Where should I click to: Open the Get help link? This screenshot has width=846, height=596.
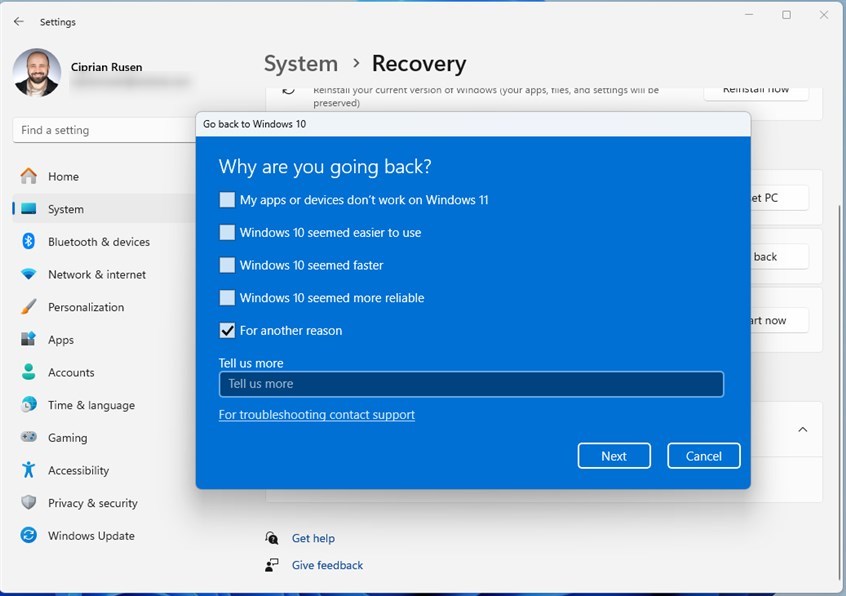pyautogui.click(x=313, y=538)
